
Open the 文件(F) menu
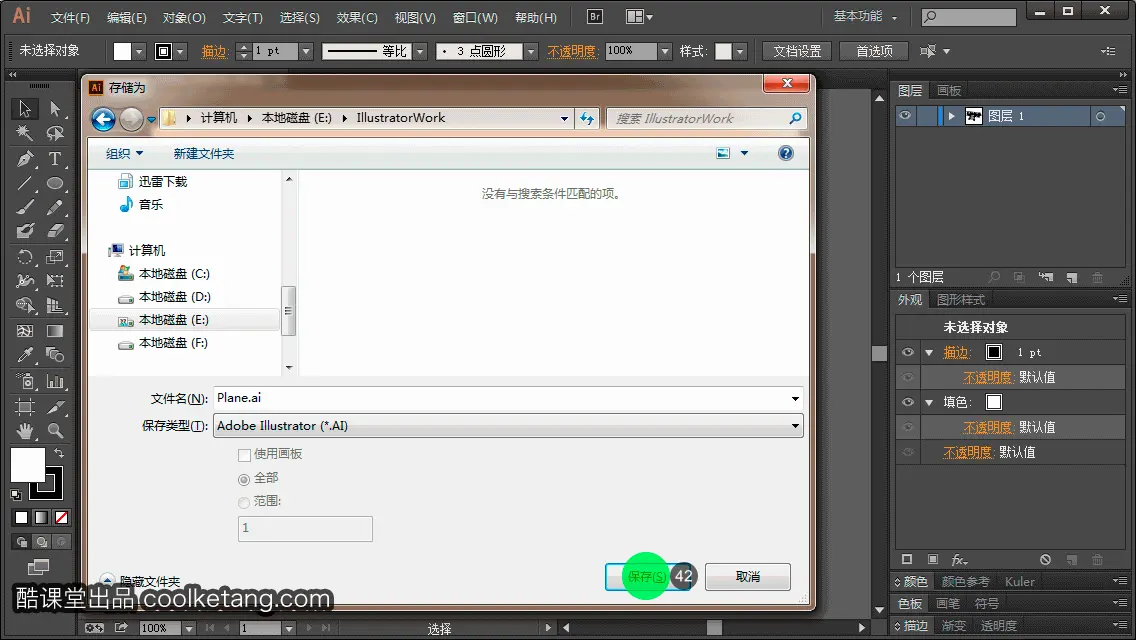click(x=70, y=17)
